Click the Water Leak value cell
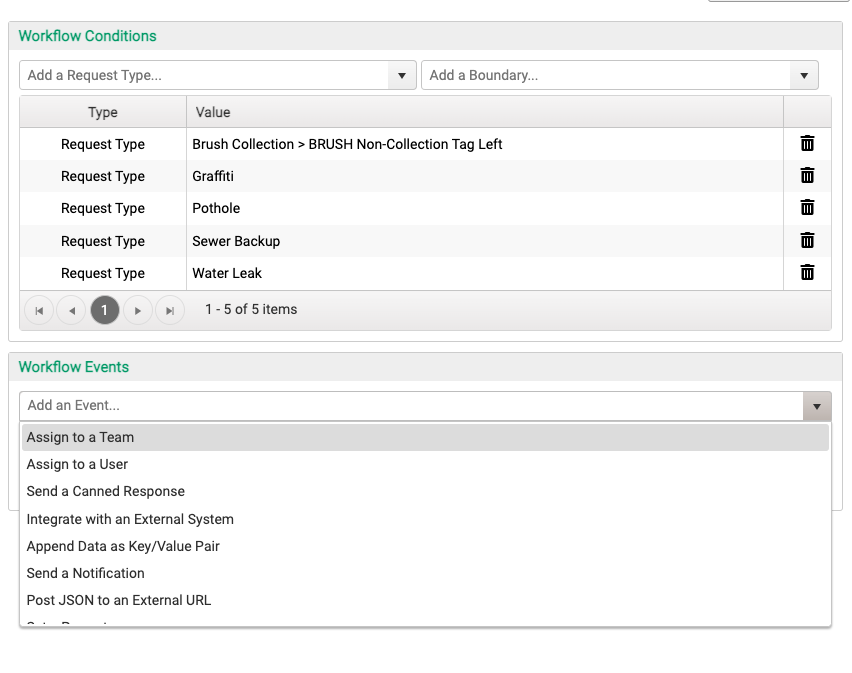Viewport: 852px width, 673px height. (485, 273)
